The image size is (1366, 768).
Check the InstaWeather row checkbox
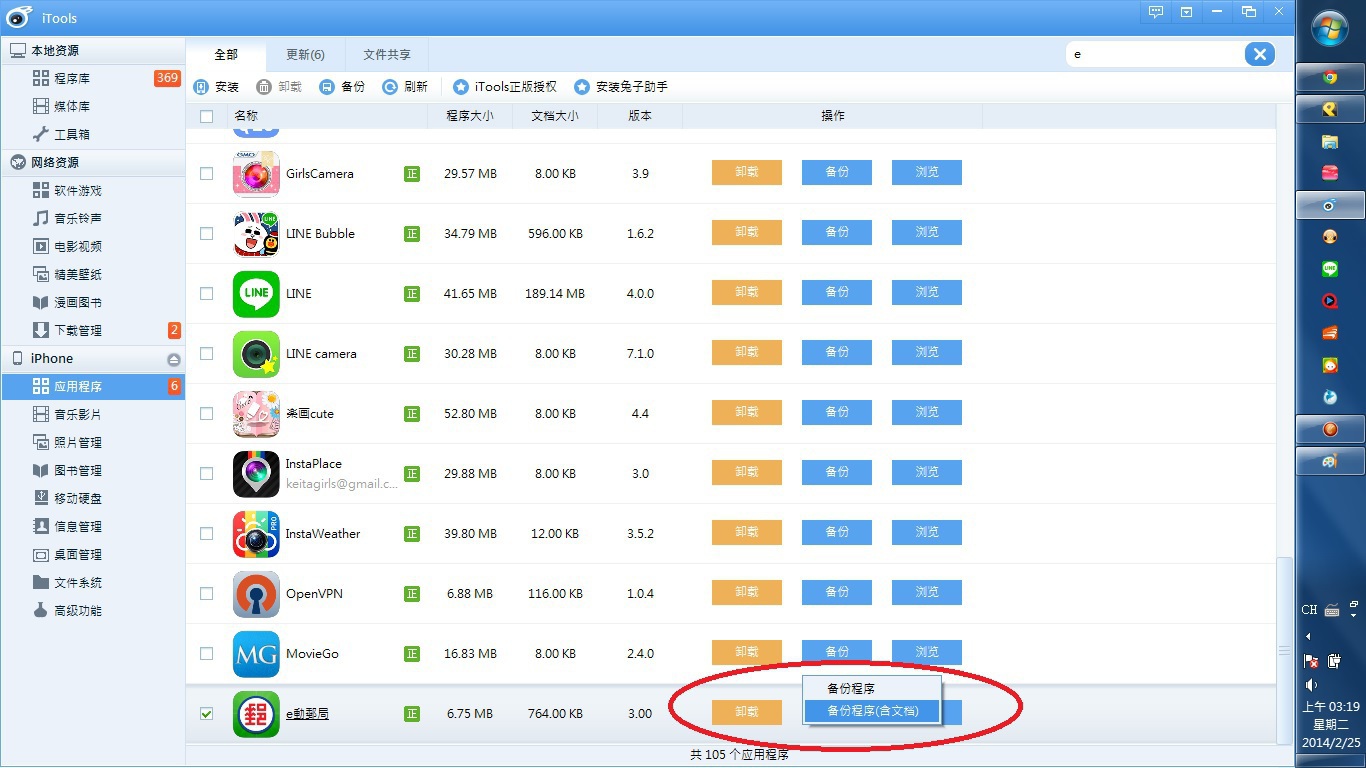click(207, 533)
